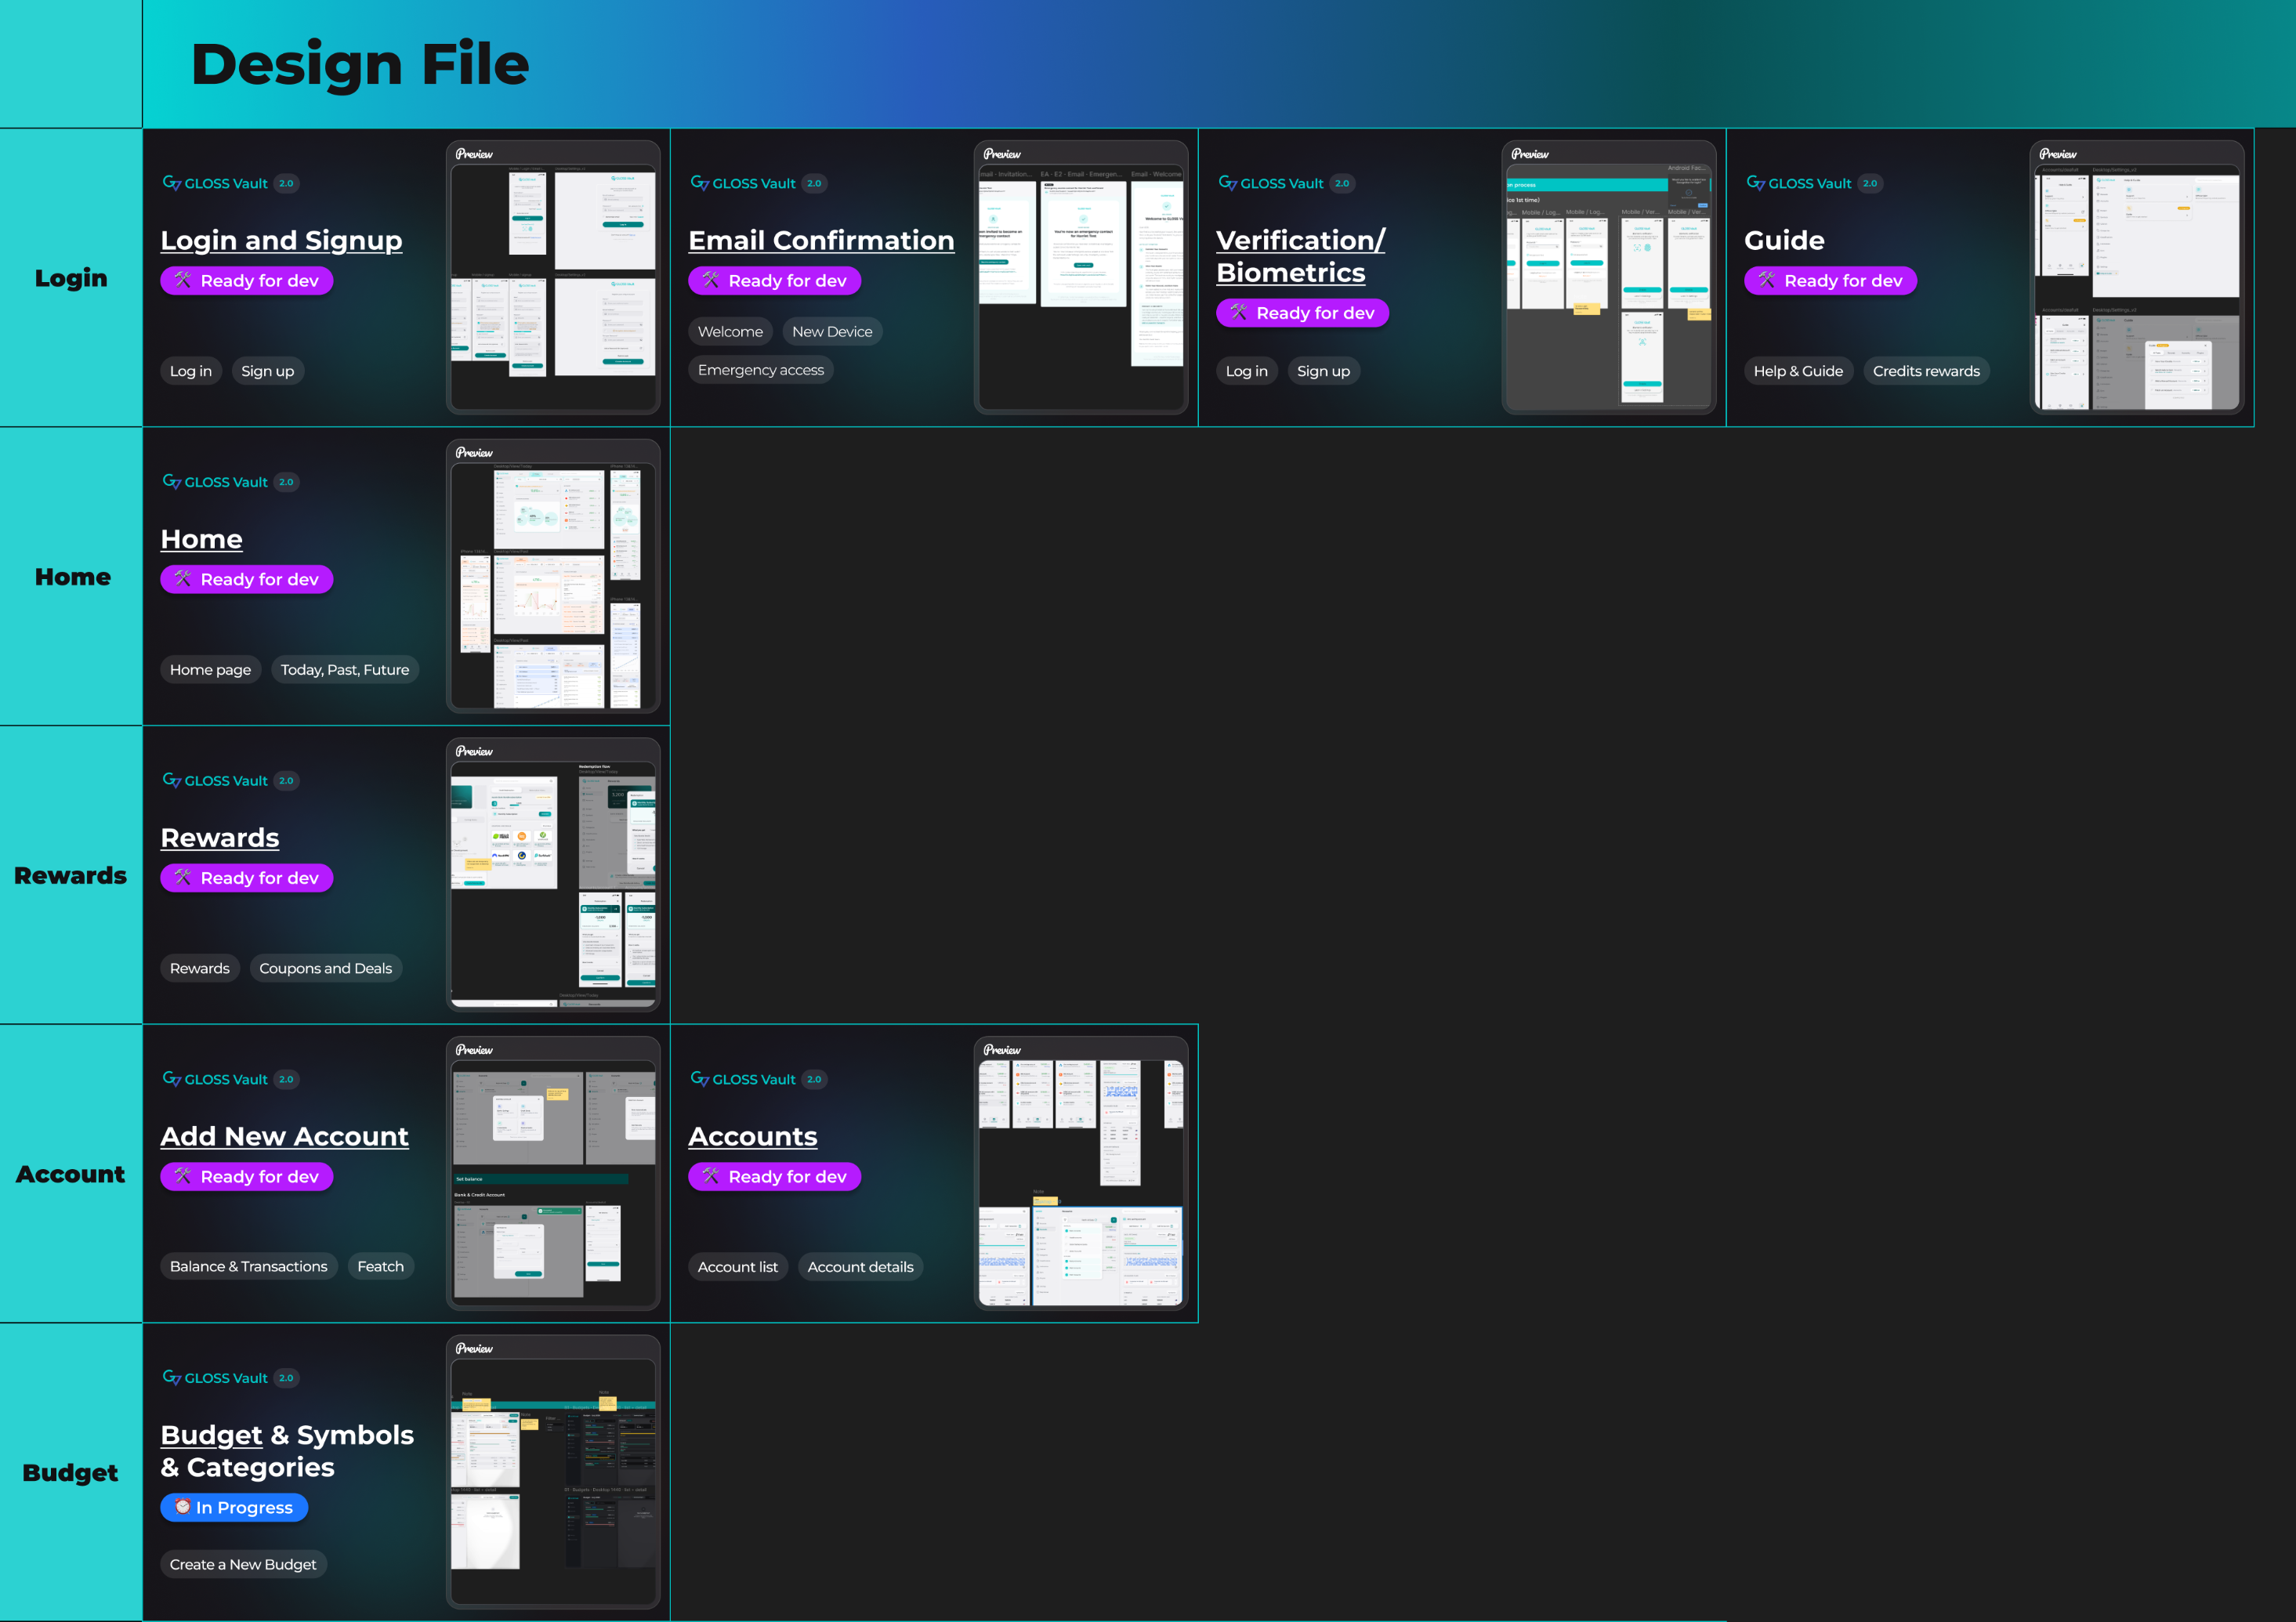Select the Coupons and Deals tag
Viewport: 2296px width, 1622px height.
click(x=326, y=969)
